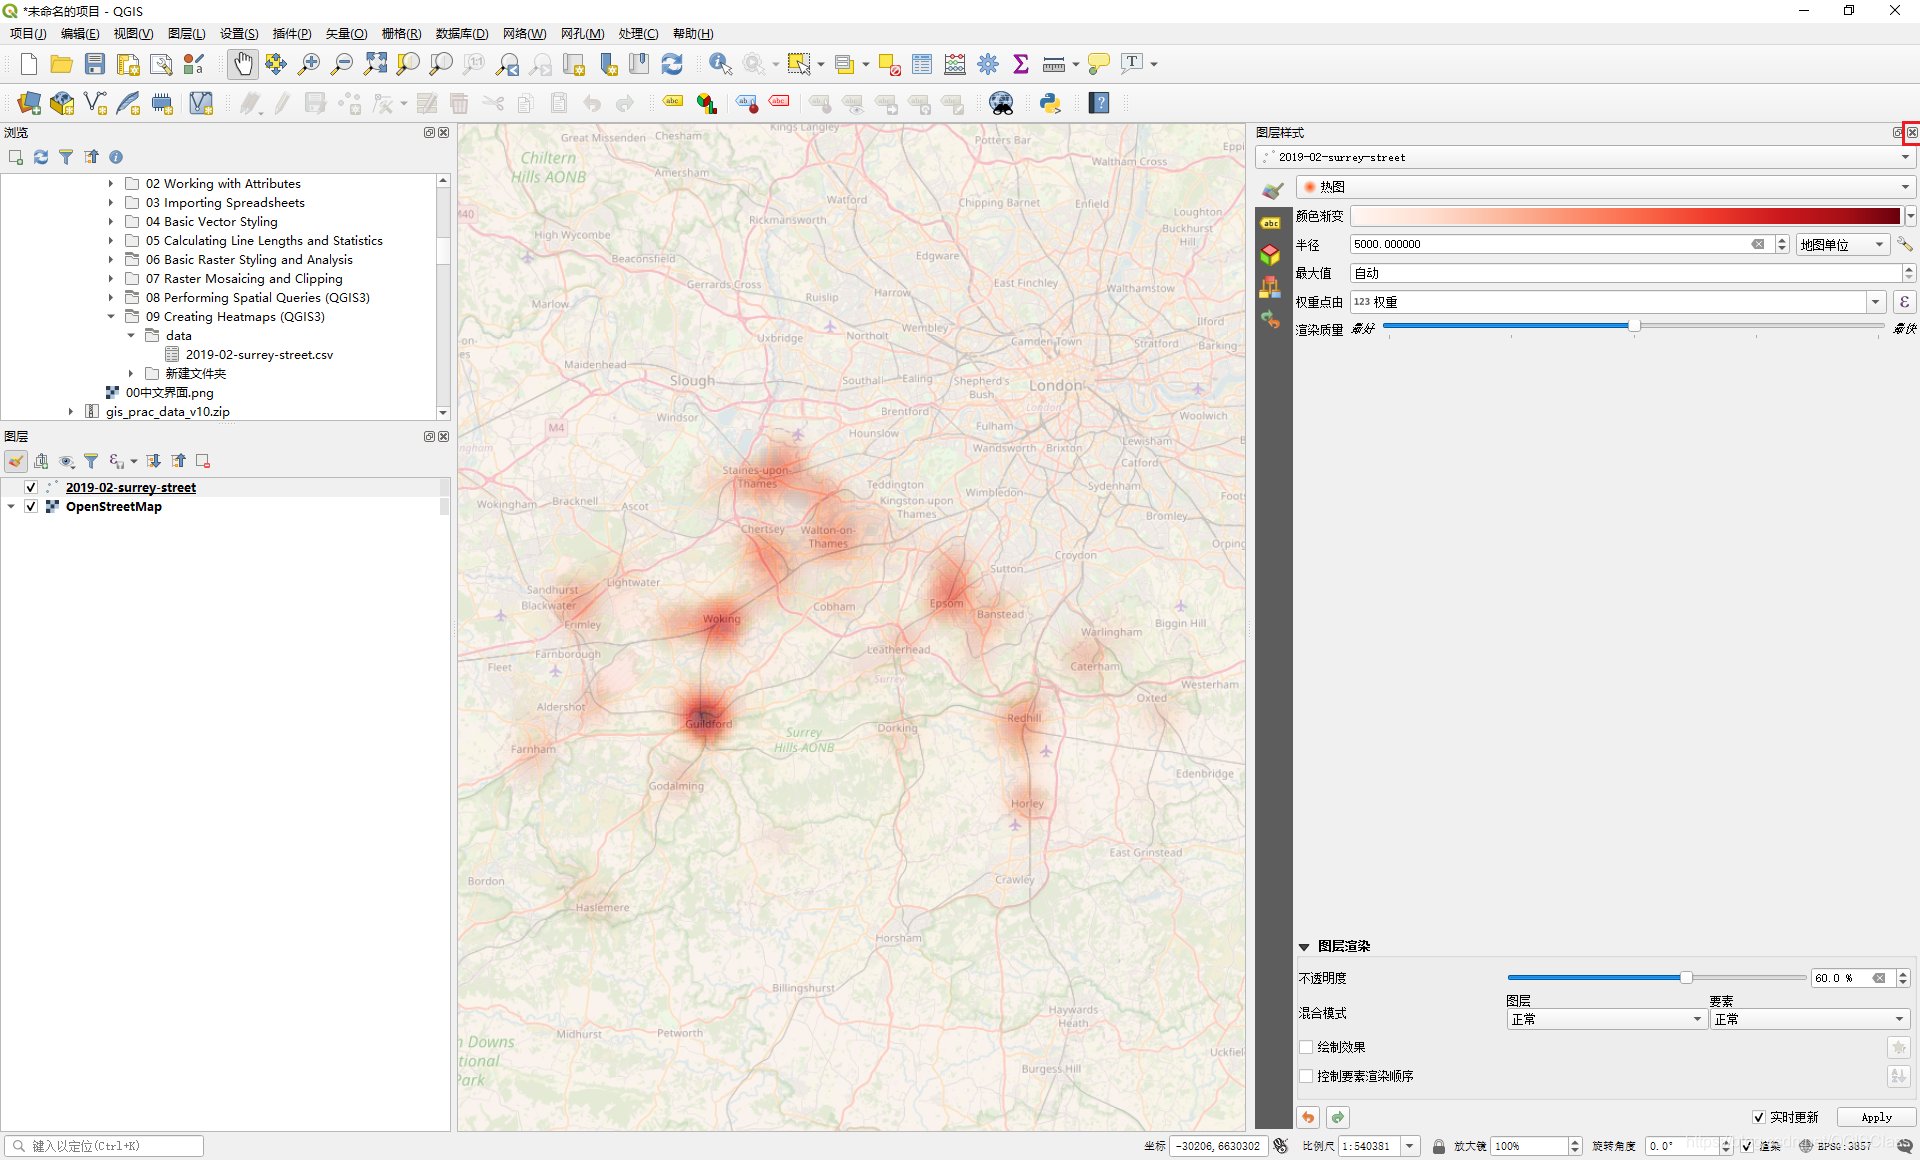Screen dimensions: 1920x1160
Task: Open the 地图单位 radius unit dropdown
Action: 1842,244
